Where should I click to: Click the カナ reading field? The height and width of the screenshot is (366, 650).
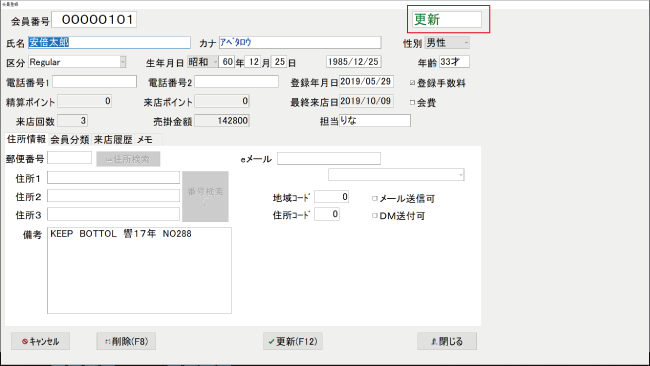point(300,42)
